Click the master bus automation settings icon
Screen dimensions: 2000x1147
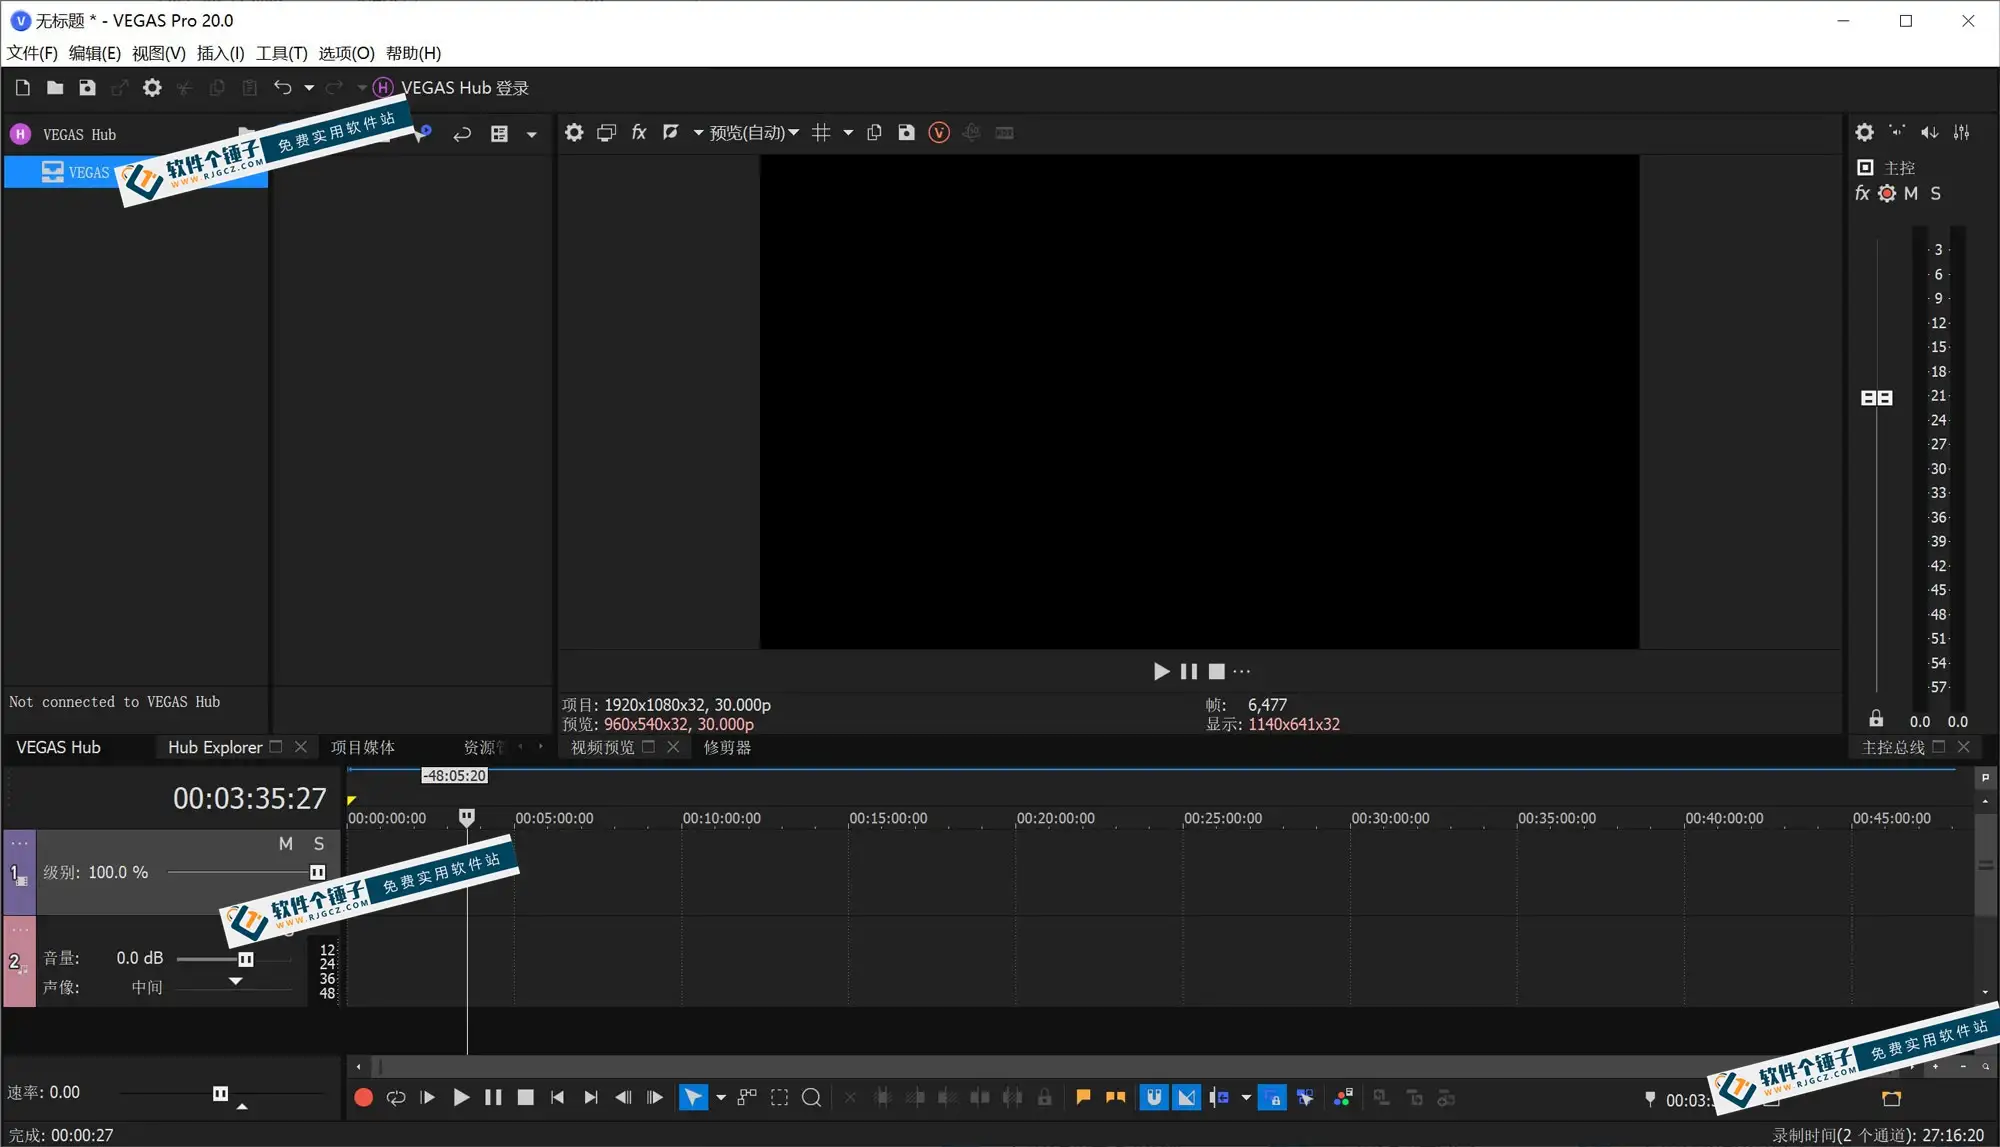1887,193
